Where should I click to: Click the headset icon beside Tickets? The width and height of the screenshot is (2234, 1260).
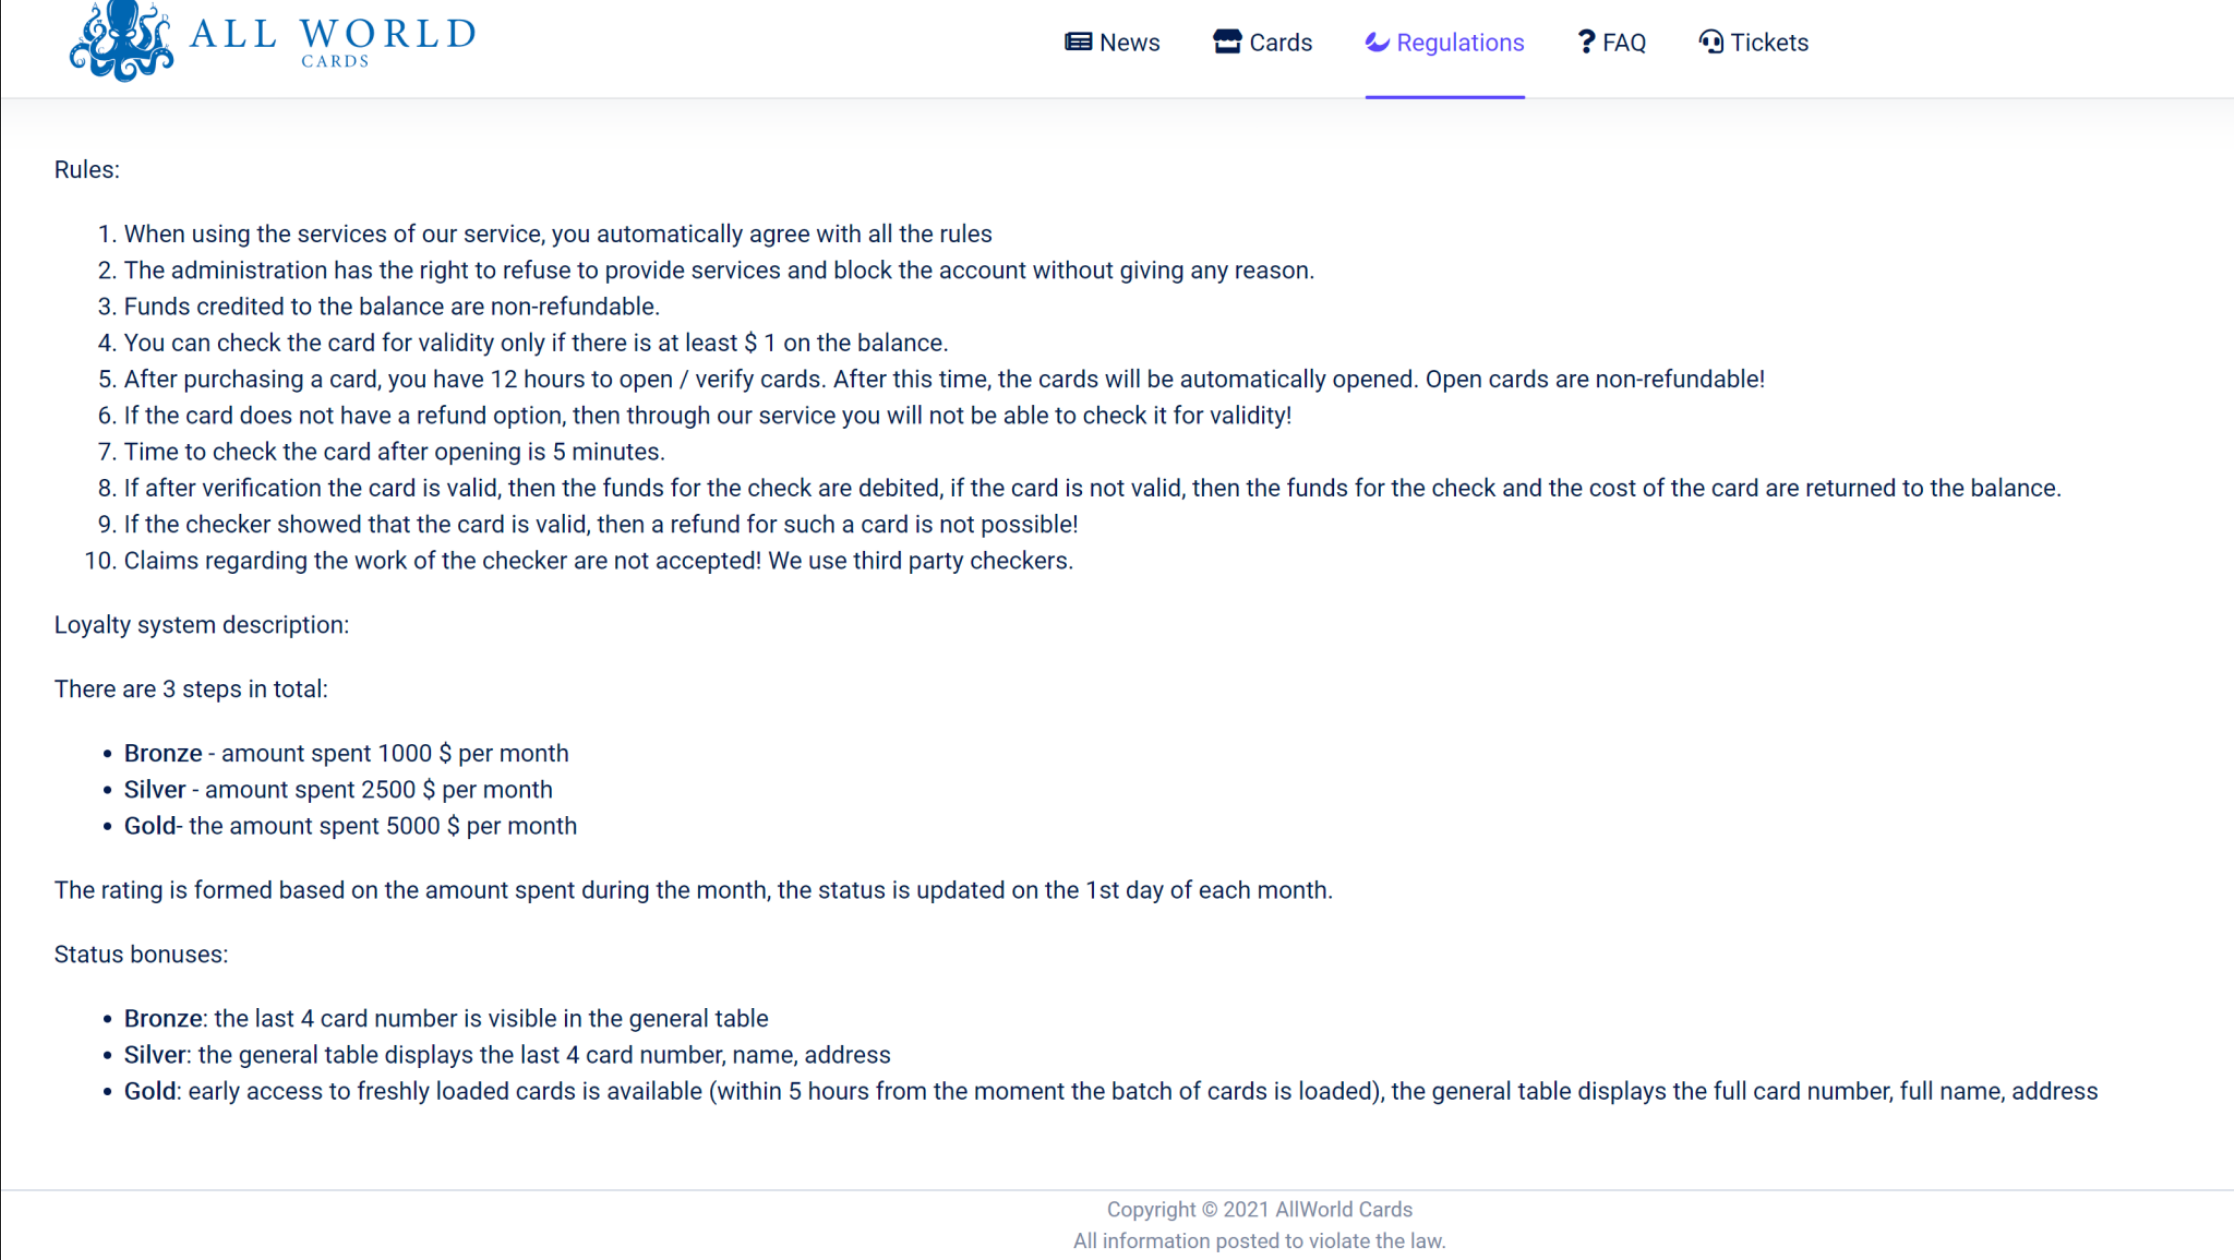point(1710,42)
